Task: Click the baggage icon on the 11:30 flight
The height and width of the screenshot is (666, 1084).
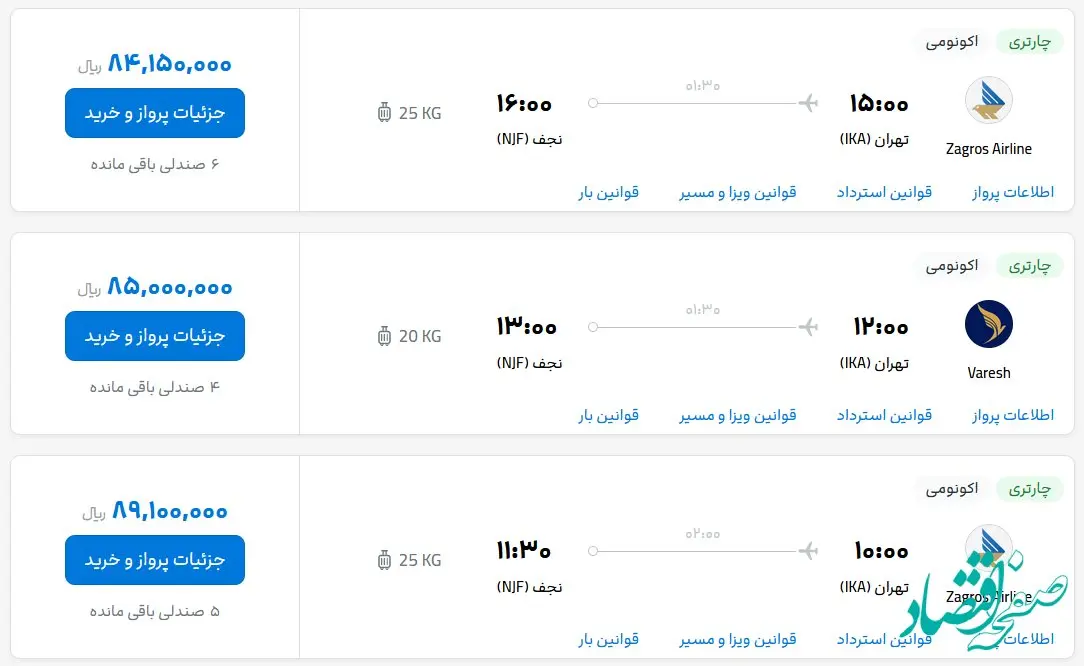Action: [384, 560]
